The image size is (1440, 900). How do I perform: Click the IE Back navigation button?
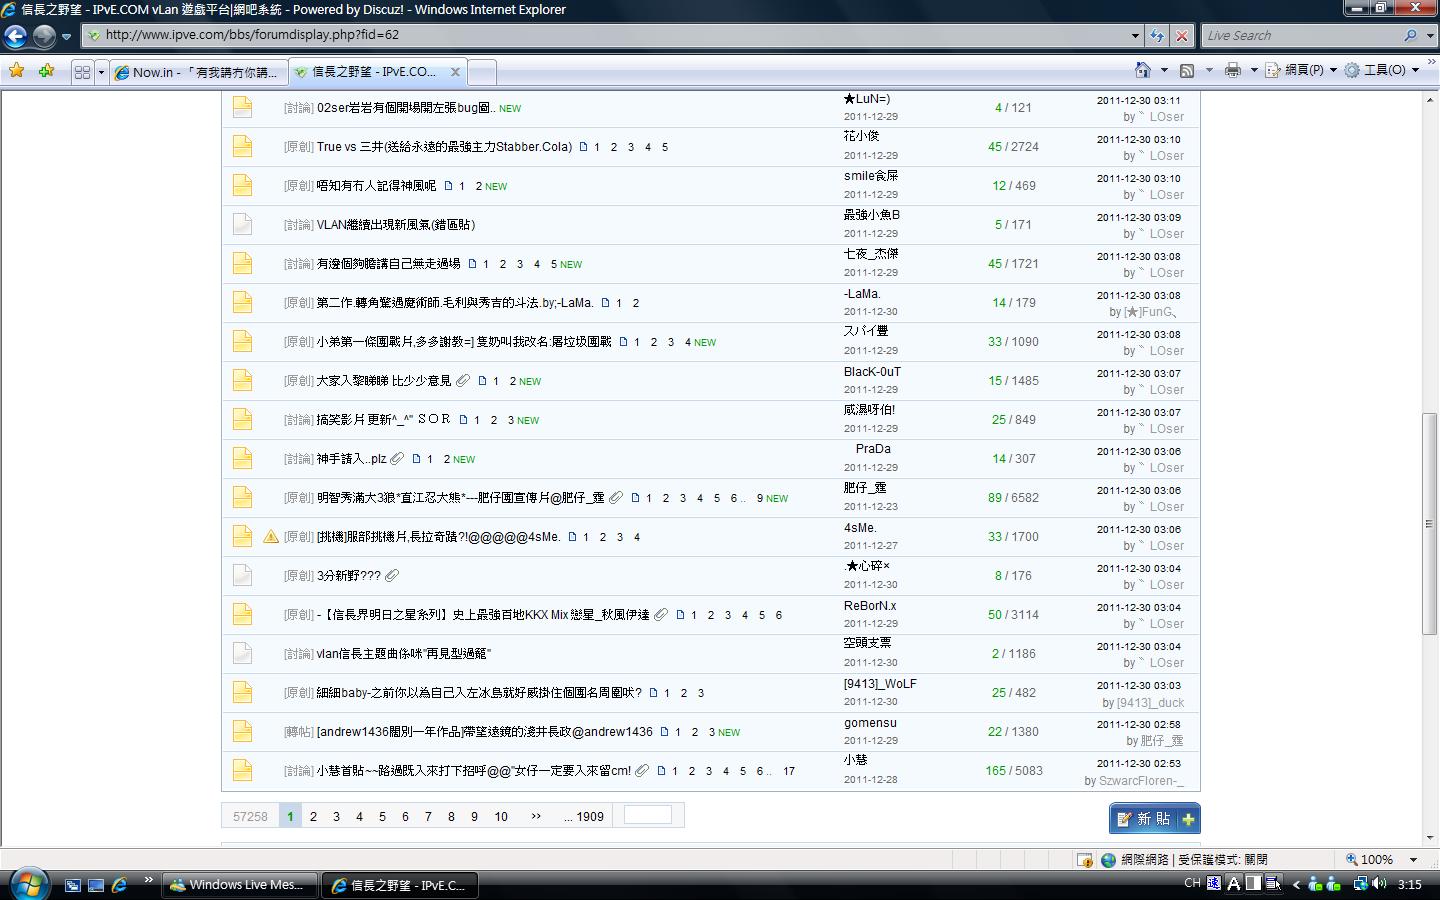15,36
